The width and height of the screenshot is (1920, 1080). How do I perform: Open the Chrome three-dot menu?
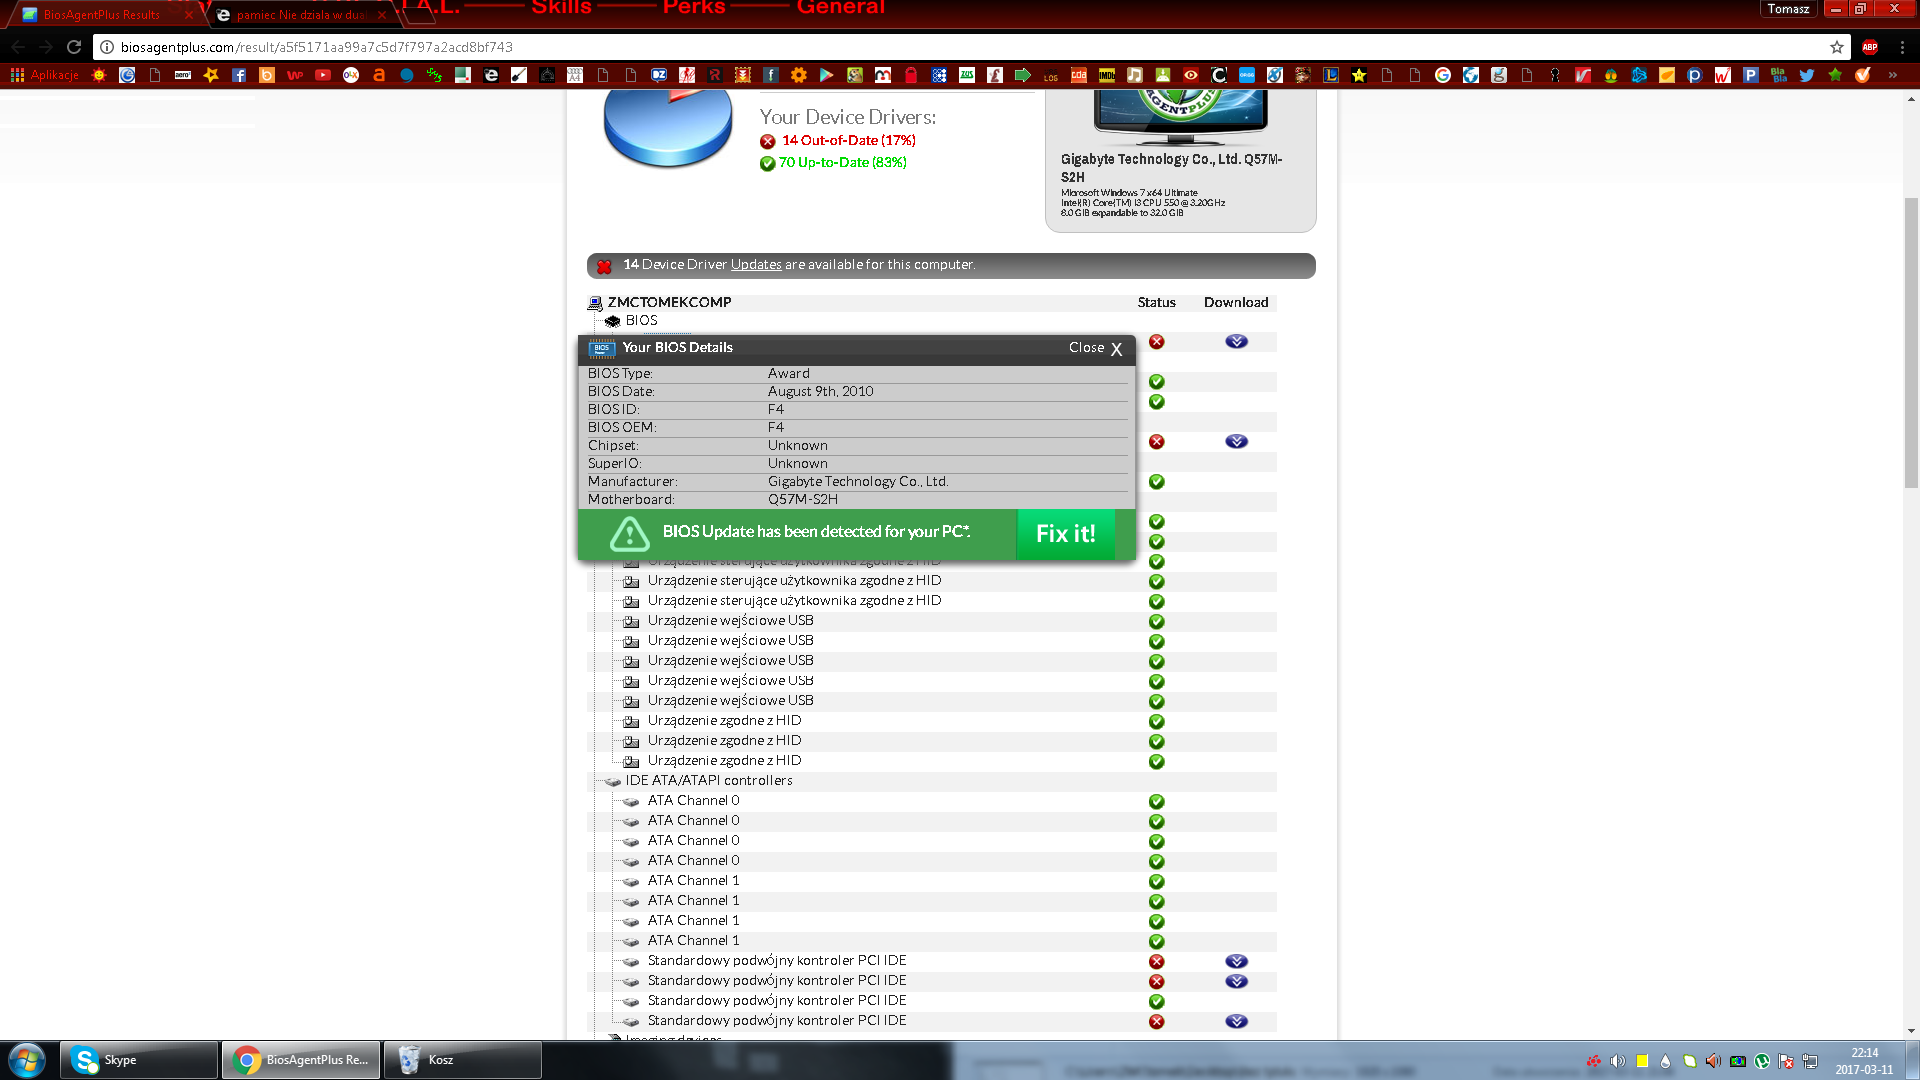1902,47
